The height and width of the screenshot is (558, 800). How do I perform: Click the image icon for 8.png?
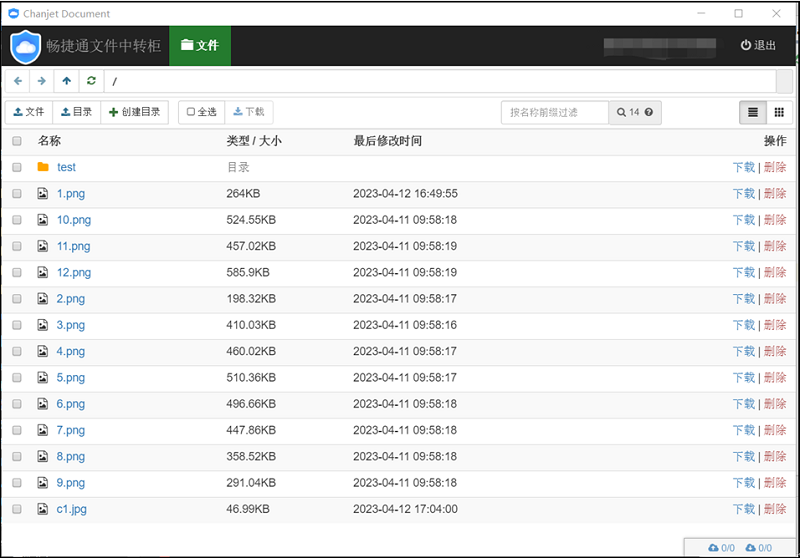[43, 456]
